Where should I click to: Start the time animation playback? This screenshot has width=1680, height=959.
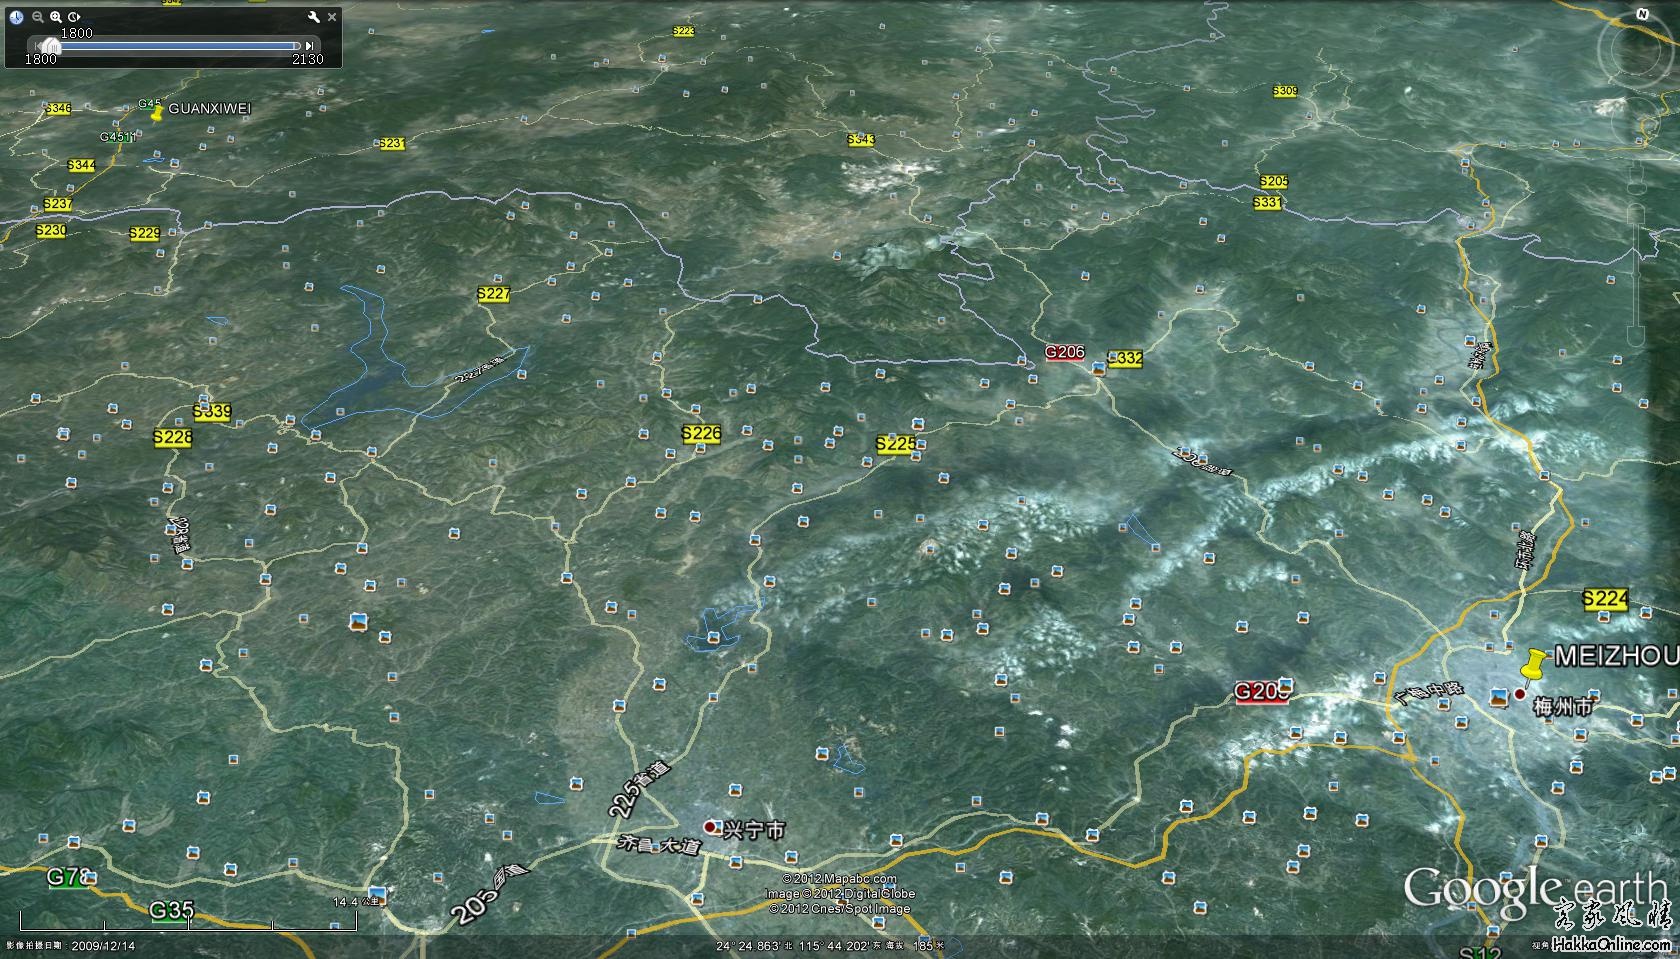75,17
